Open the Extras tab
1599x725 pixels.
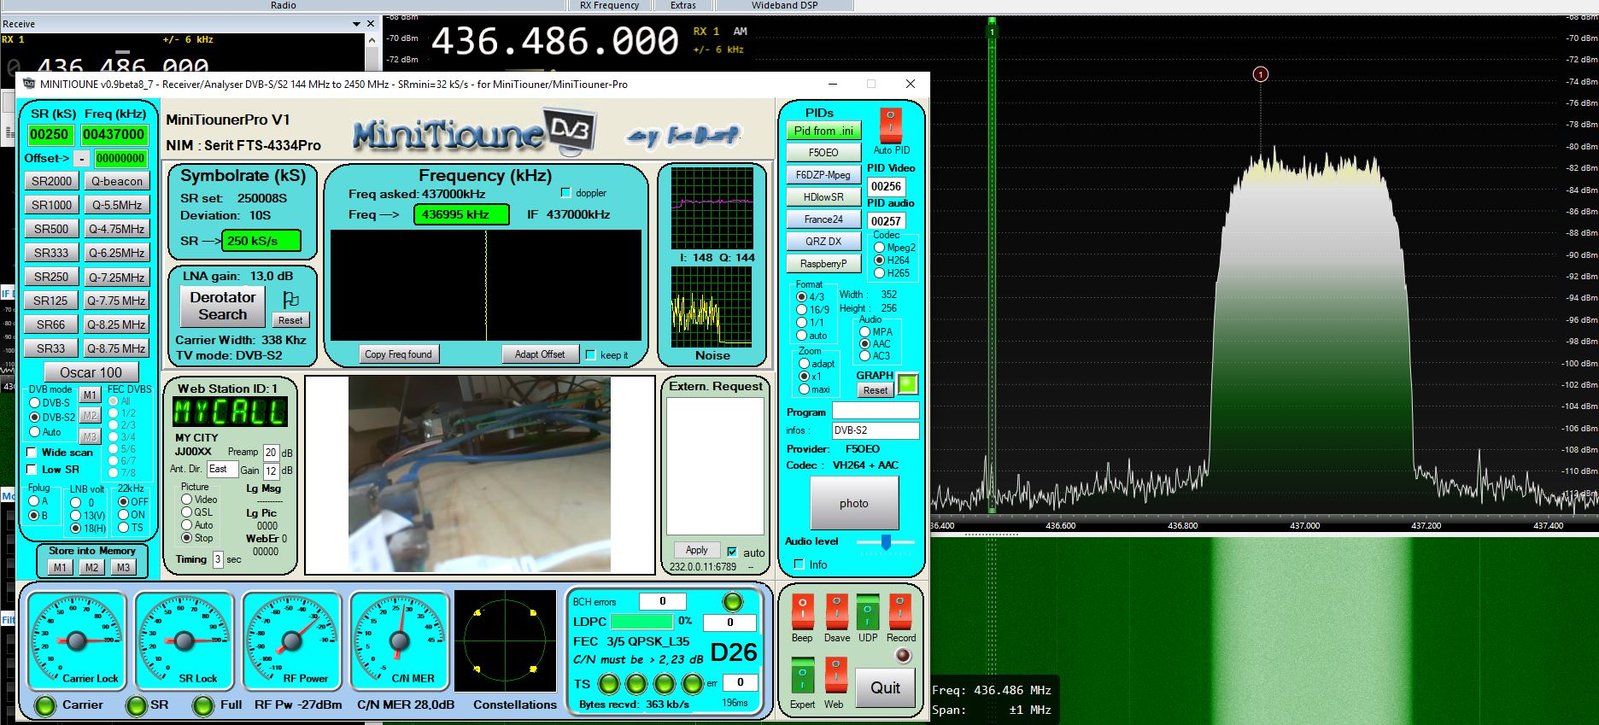[683, 5]
